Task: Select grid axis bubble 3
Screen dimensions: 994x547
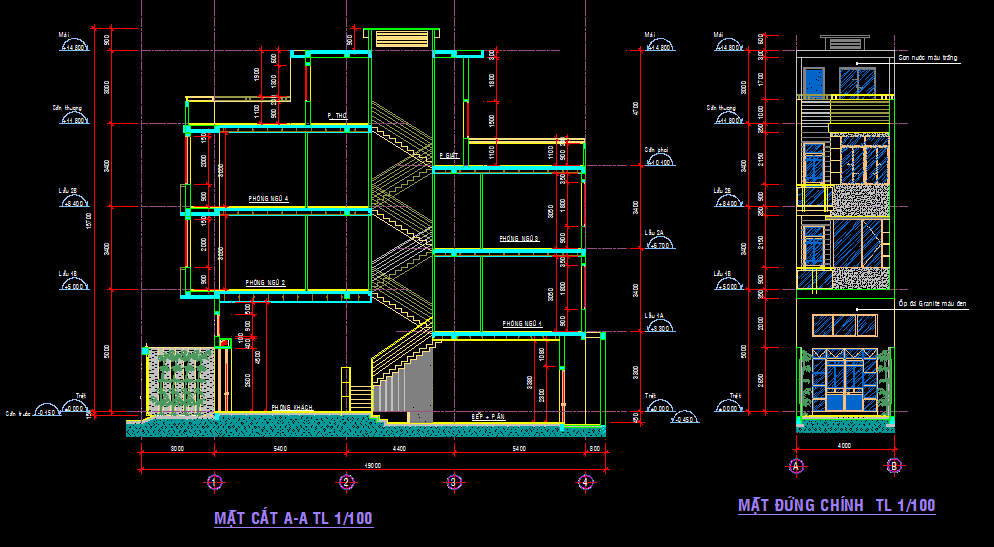Action: [453, 482]
